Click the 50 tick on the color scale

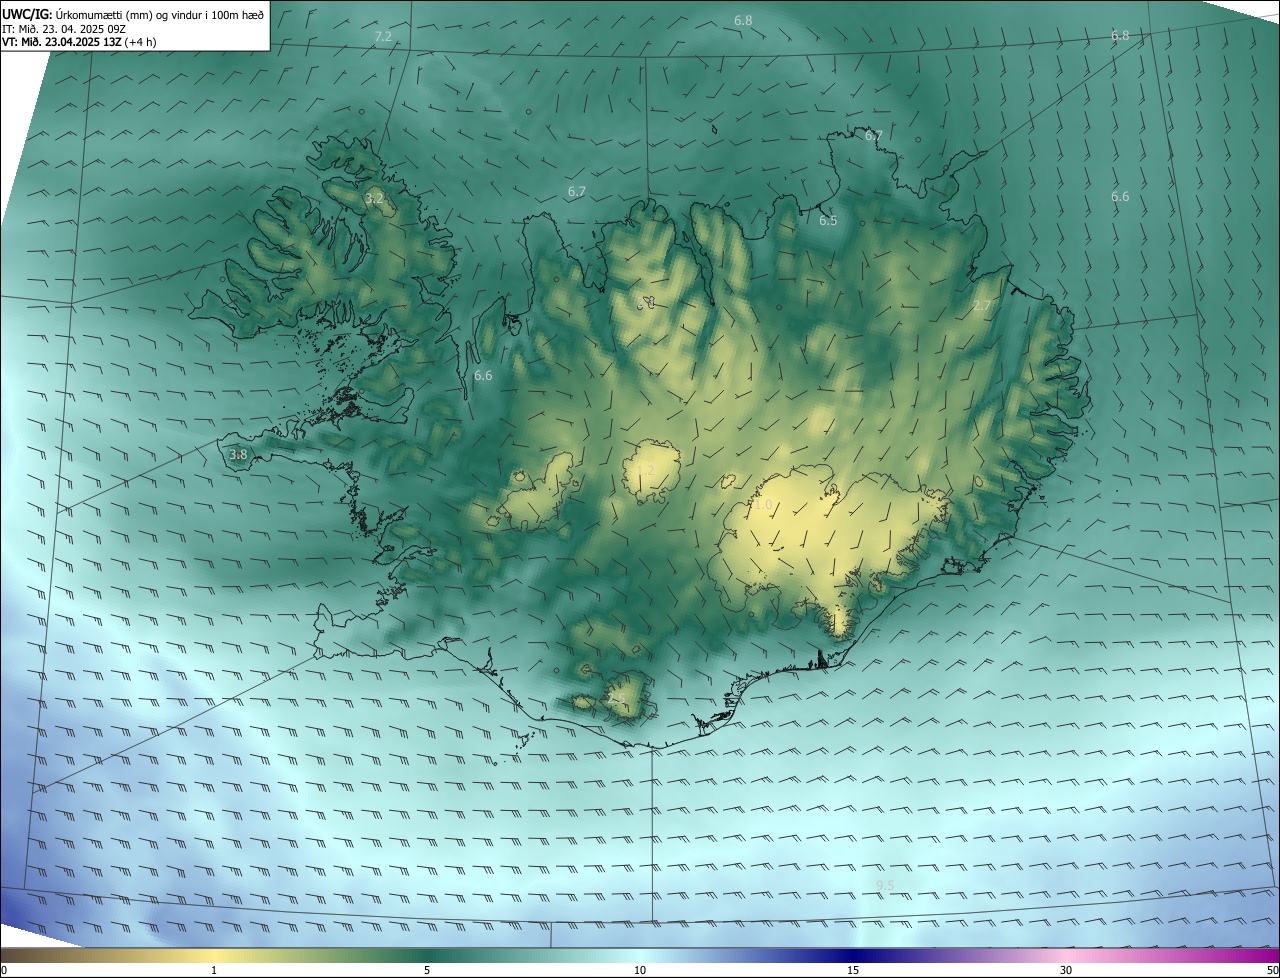[x=1272, y=970]
